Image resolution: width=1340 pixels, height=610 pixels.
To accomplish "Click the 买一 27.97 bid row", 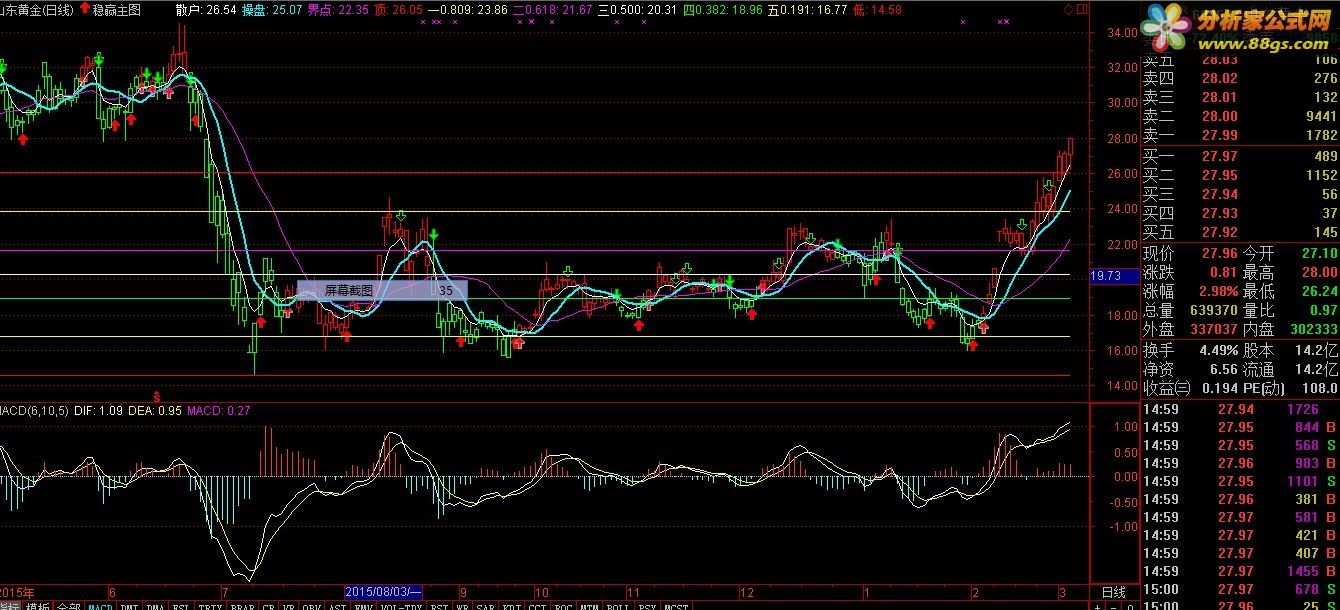I will click(x=1240, y=156).
